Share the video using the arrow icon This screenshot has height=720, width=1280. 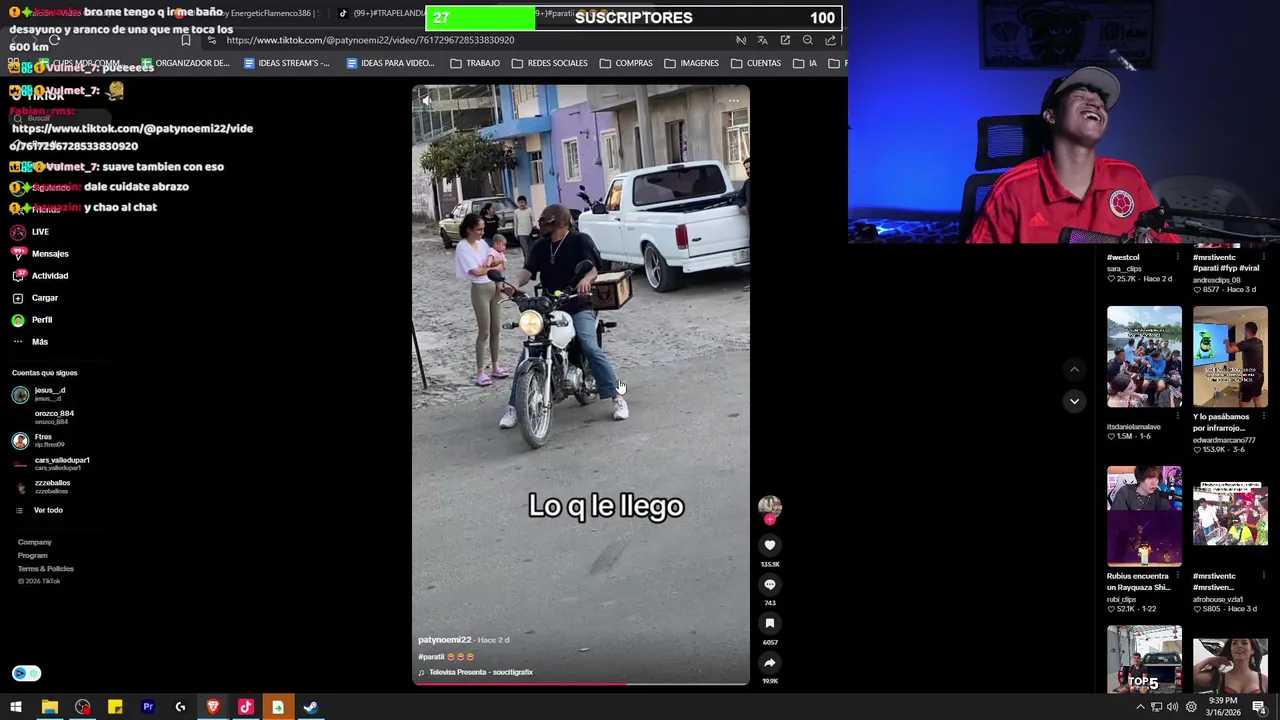click(x=770, y=662)
